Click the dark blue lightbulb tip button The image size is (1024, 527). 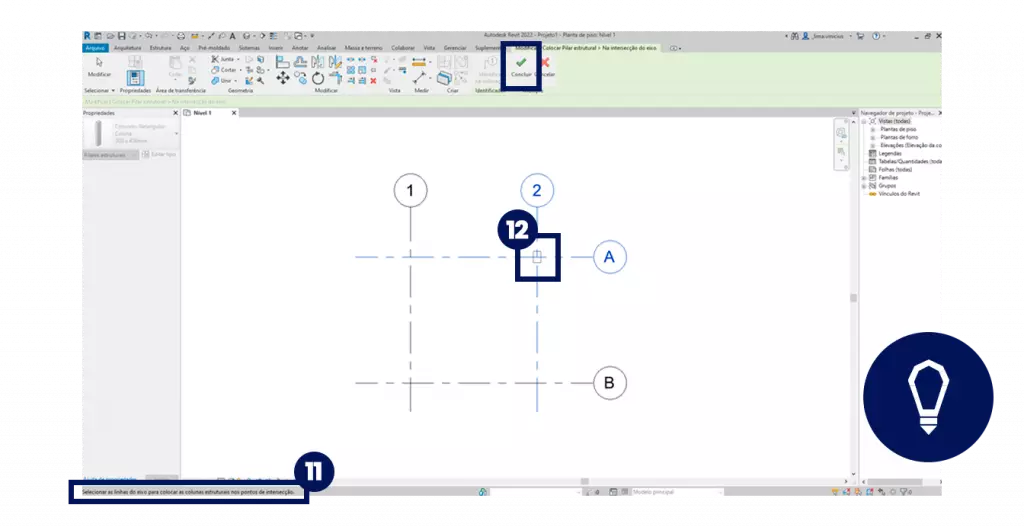[x=928, y=396]
